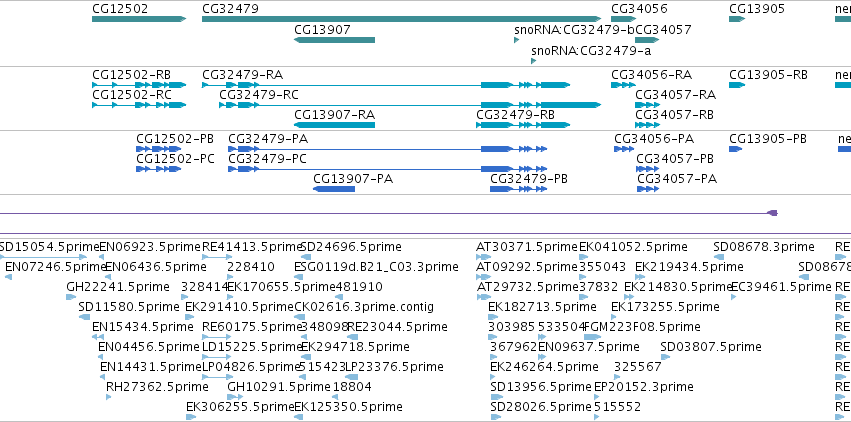Select the AT09292.5prime label
This screenshot has width=851, height=422.
coord(527,267)
